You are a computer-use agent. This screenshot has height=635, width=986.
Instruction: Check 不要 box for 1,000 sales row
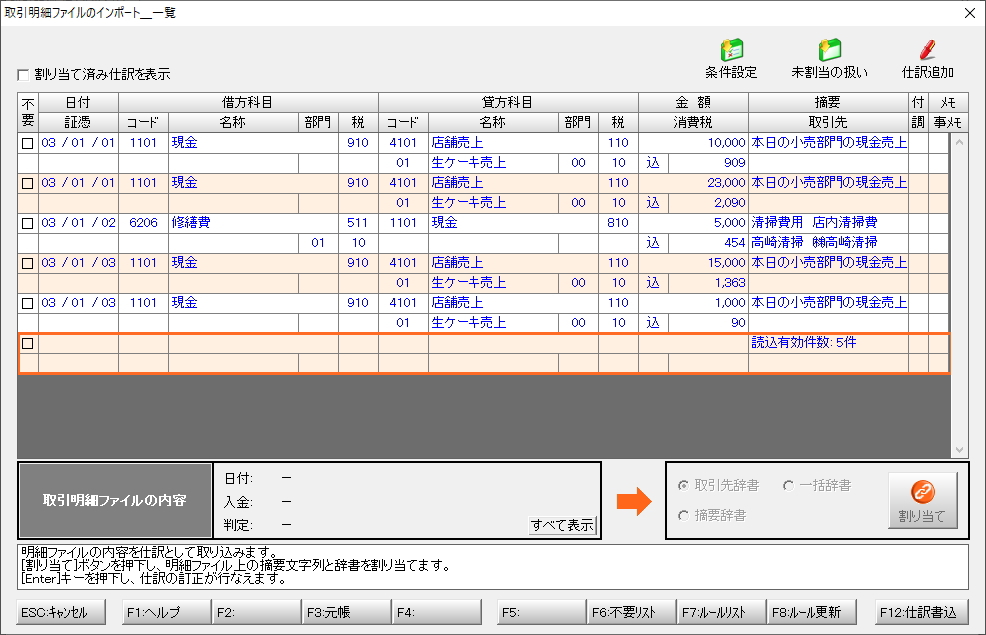28,303
